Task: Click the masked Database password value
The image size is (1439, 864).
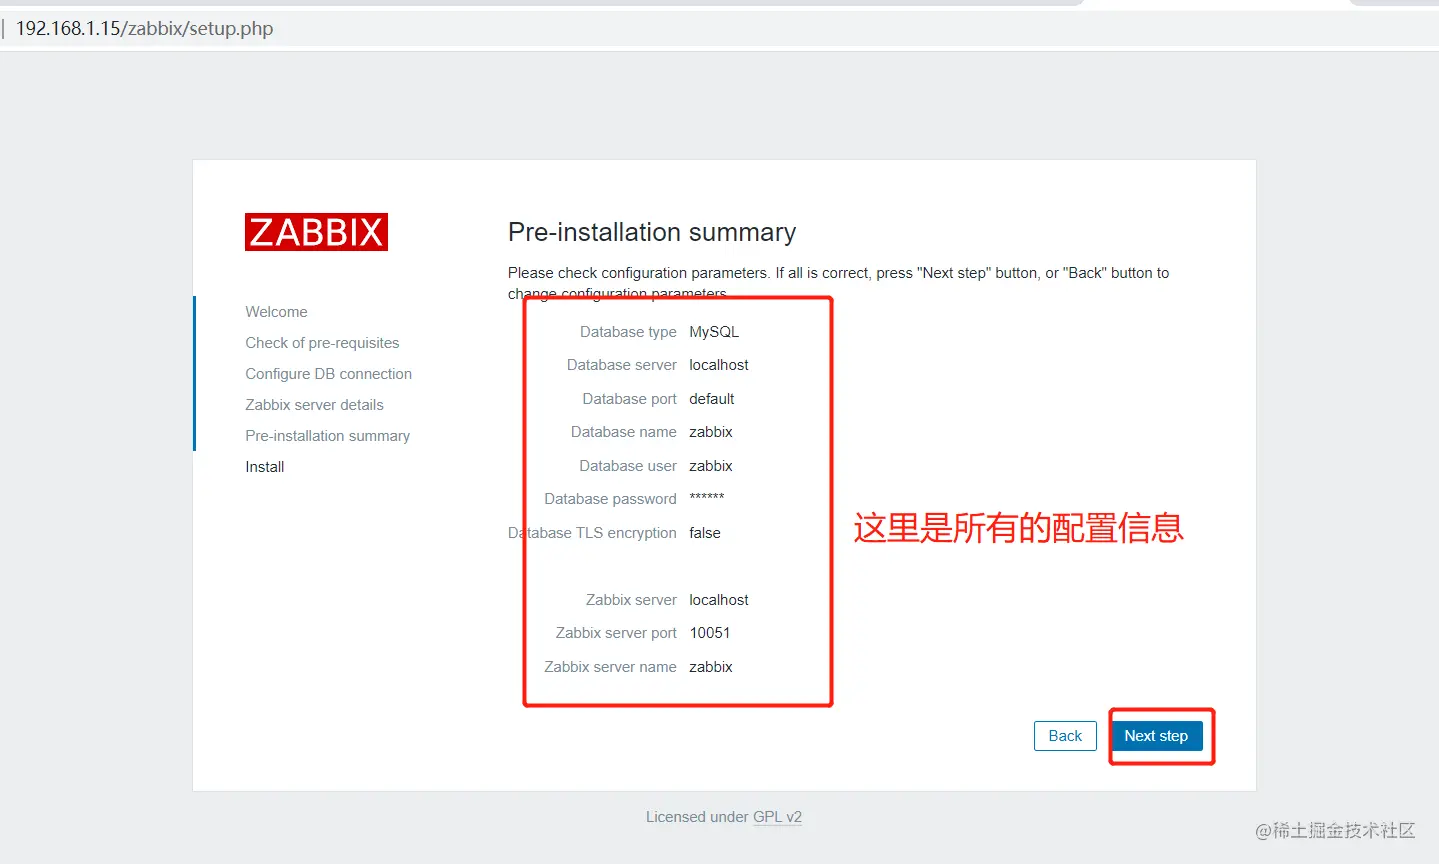Action: pyautogui.click(x=707, y=497)
